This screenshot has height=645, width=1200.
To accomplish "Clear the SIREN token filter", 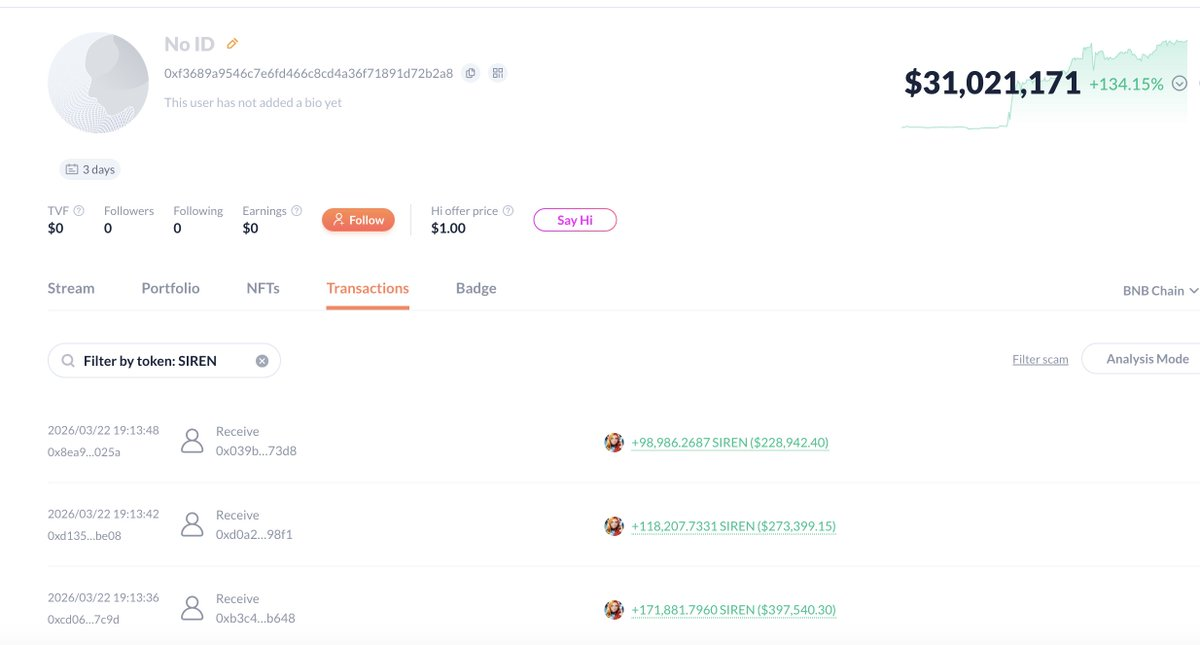I will (x=262, y=361).
